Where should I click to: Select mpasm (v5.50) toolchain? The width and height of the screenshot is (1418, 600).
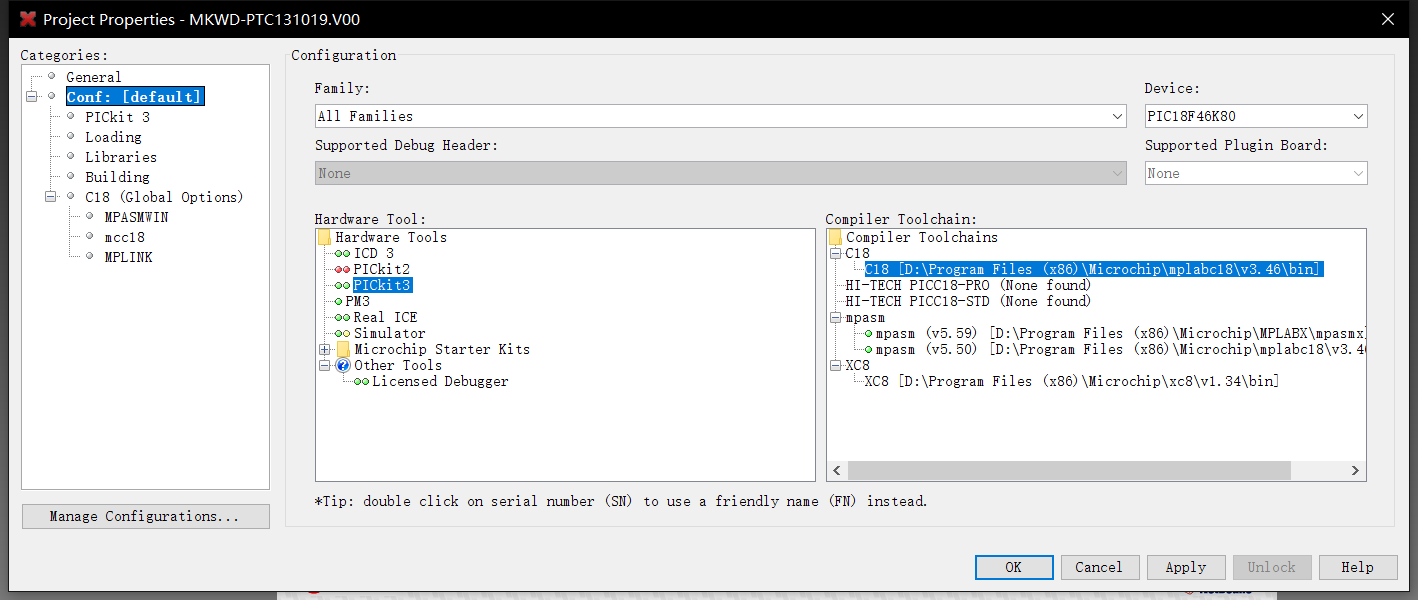tap(1120, 349)
